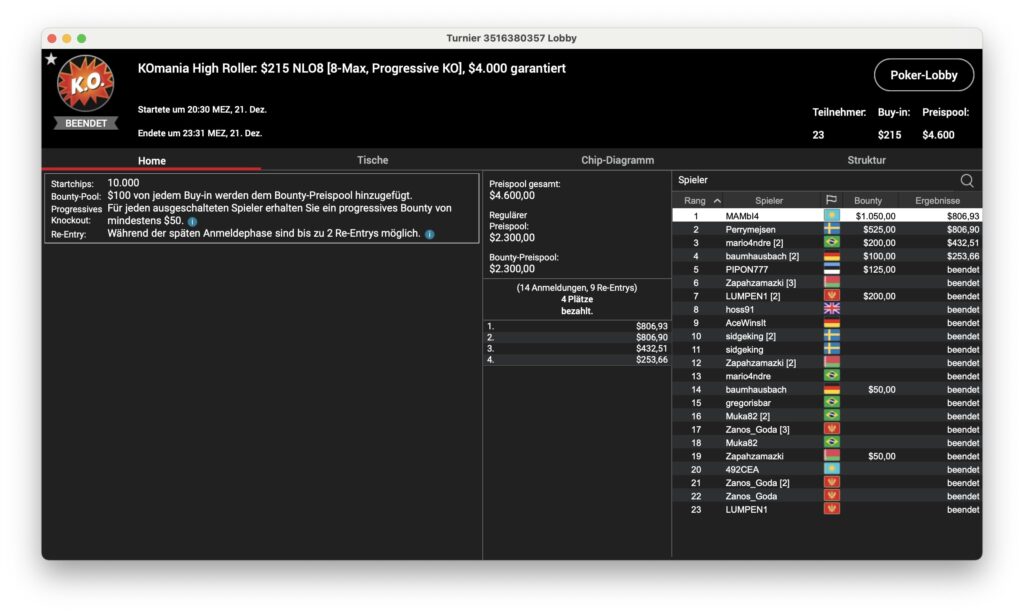Select the Struktur tab
This screenshot has width=1024, height=615.
pyautogui.click(x=866, y=160)
